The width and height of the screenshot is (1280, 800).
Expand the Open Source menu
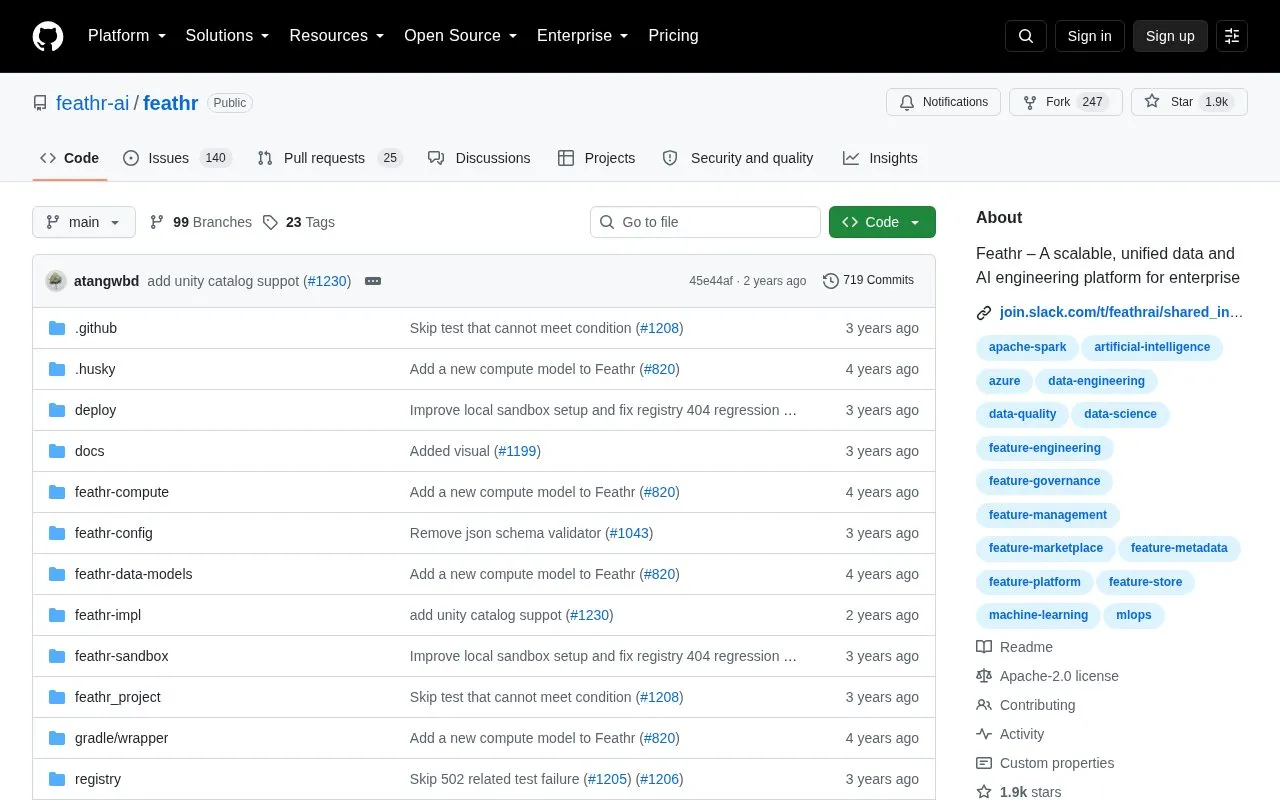(461, 36)
